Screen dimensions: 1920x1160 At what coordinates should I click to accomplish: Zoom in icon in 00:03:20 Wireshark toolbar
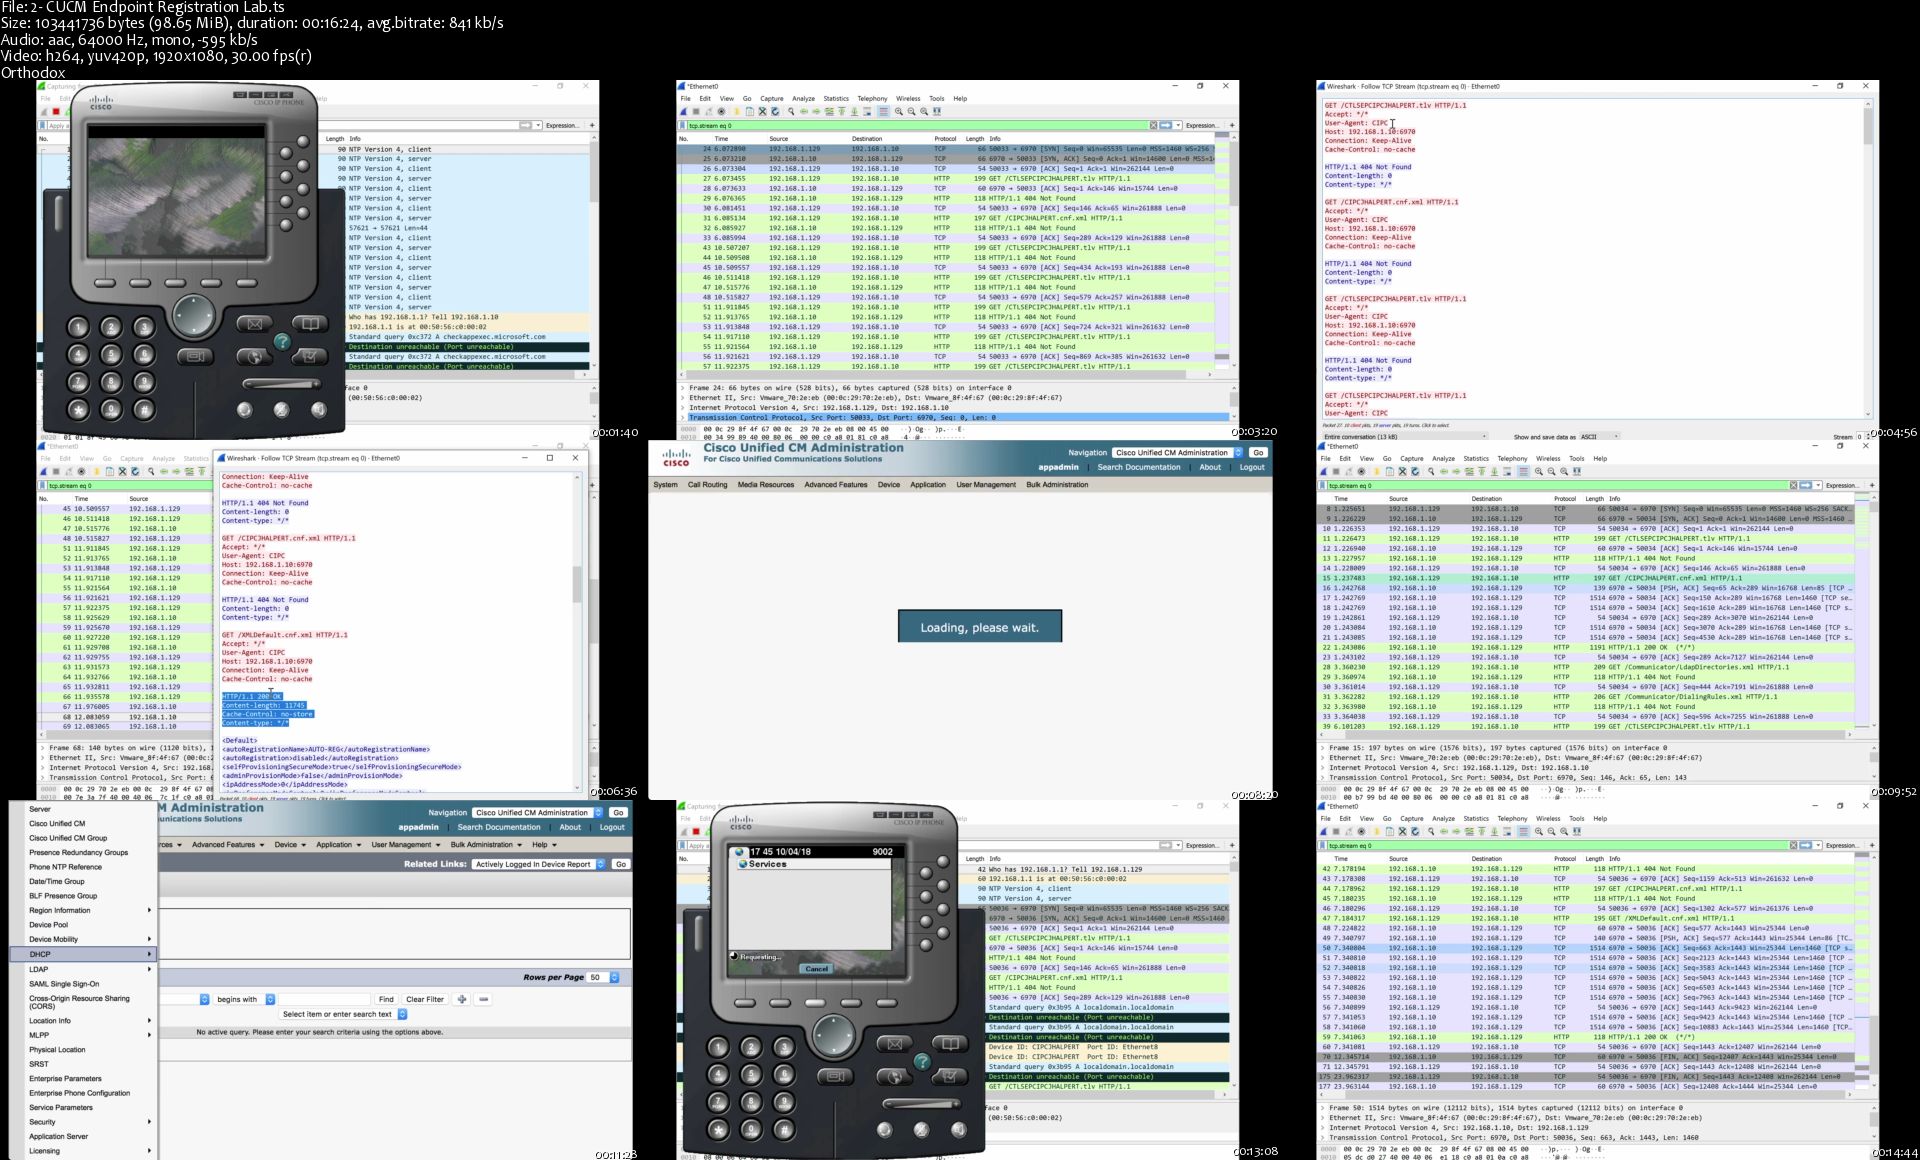click(x=899, y=111)
